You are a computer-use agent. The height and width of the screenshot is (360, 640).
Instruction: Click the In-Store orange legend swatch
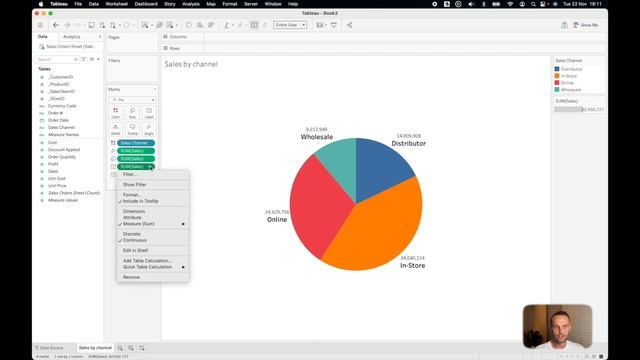(557, 76)
